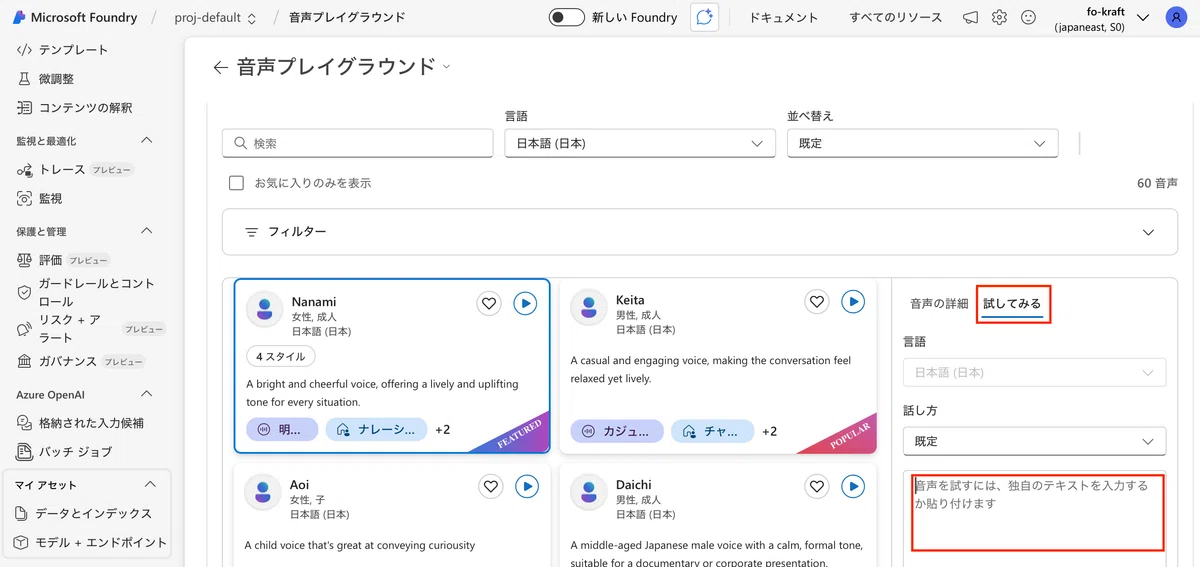Collapse the Azure OpenAI sidebar section
The width and height of the screenshot is (1200, 567).
147,394
